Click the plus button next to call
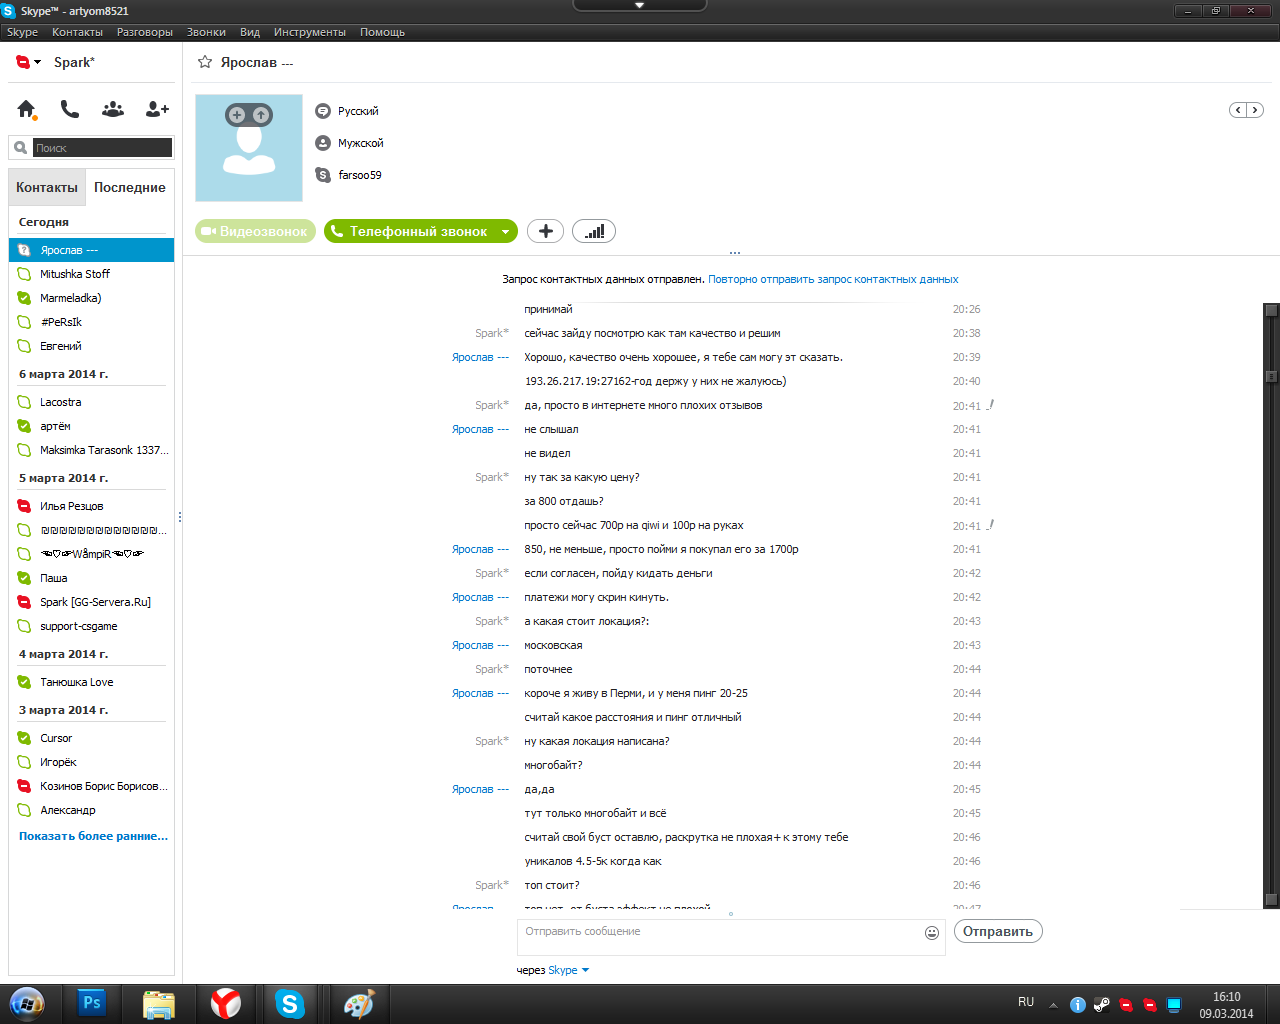 pyautogui.click(x=545, y=231)
